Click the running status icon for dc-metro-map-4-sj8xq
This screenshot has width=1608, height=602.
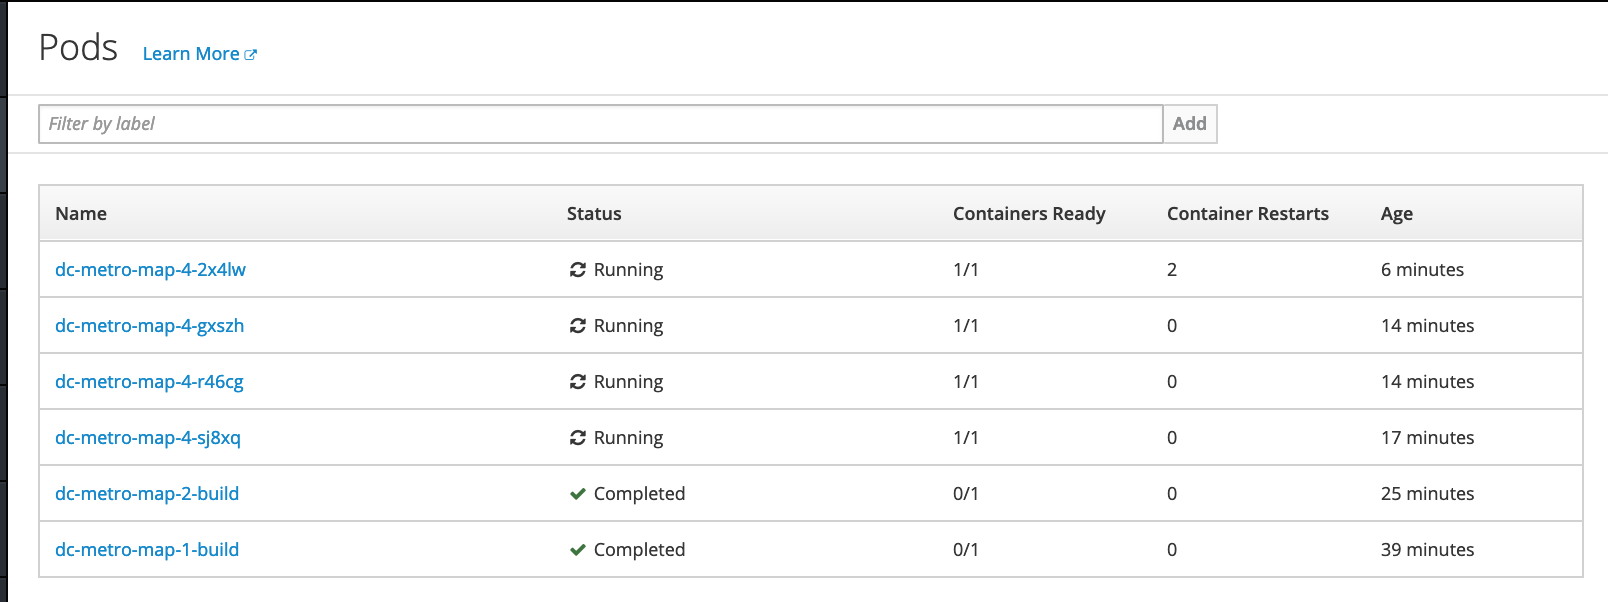pyautogui.click(x=577, y=438)
